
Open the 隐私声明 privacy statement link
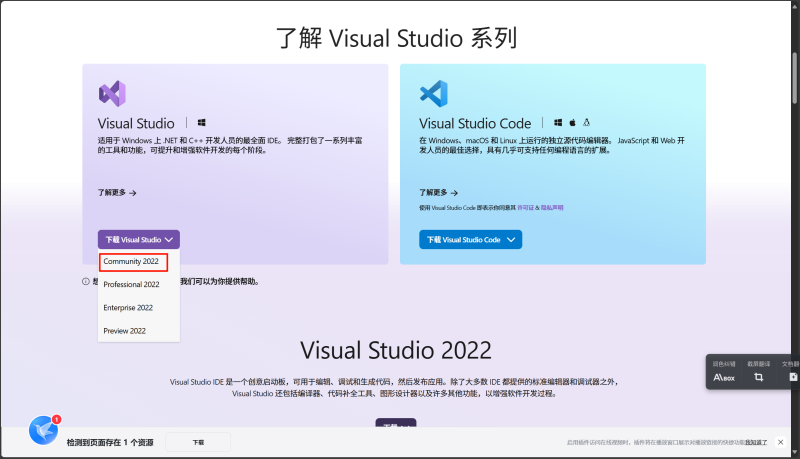click(x=552, y=208)
